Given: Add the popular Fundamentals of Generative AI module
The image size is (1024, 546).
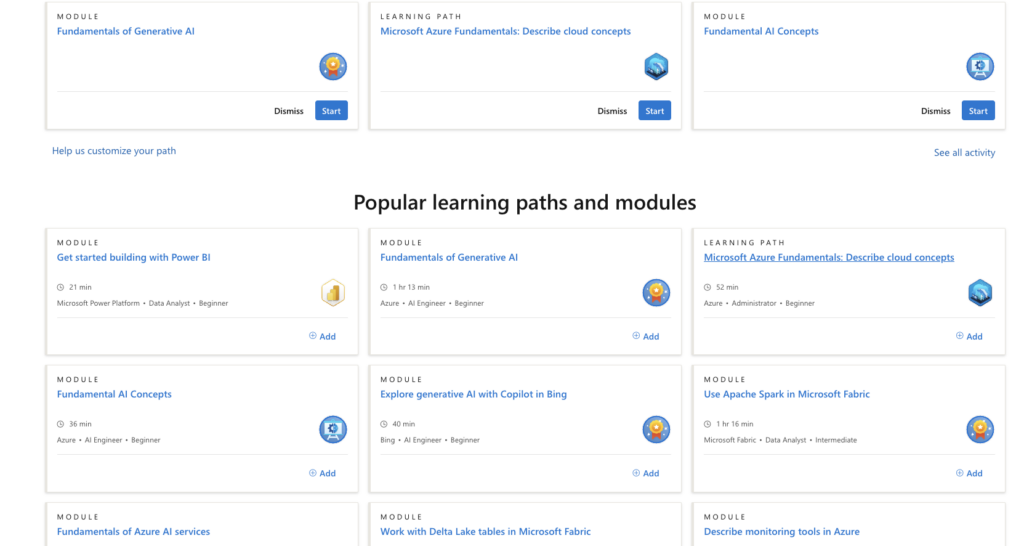Looking at the screenshot, I should [645, 336].
